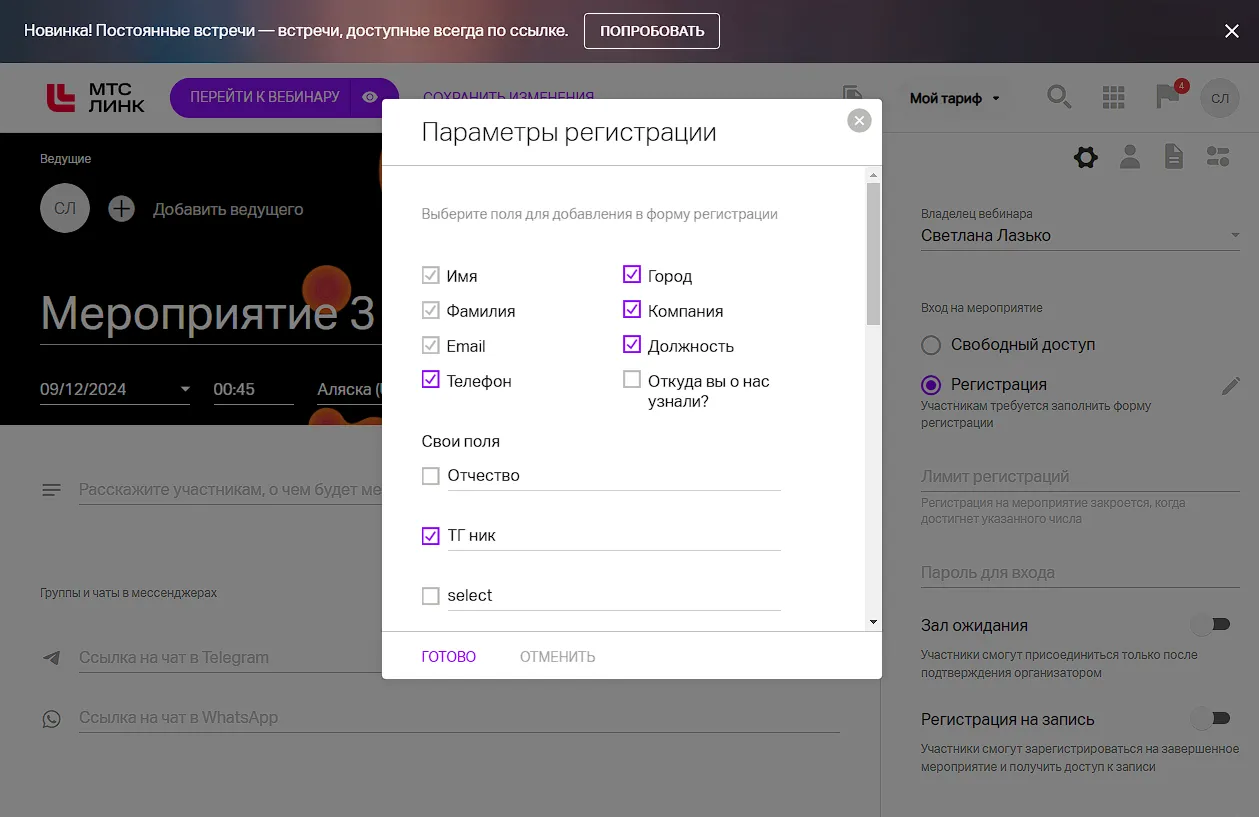
Task: Expand the Мой тариф dropdown
Action: (x=954, y=98)
